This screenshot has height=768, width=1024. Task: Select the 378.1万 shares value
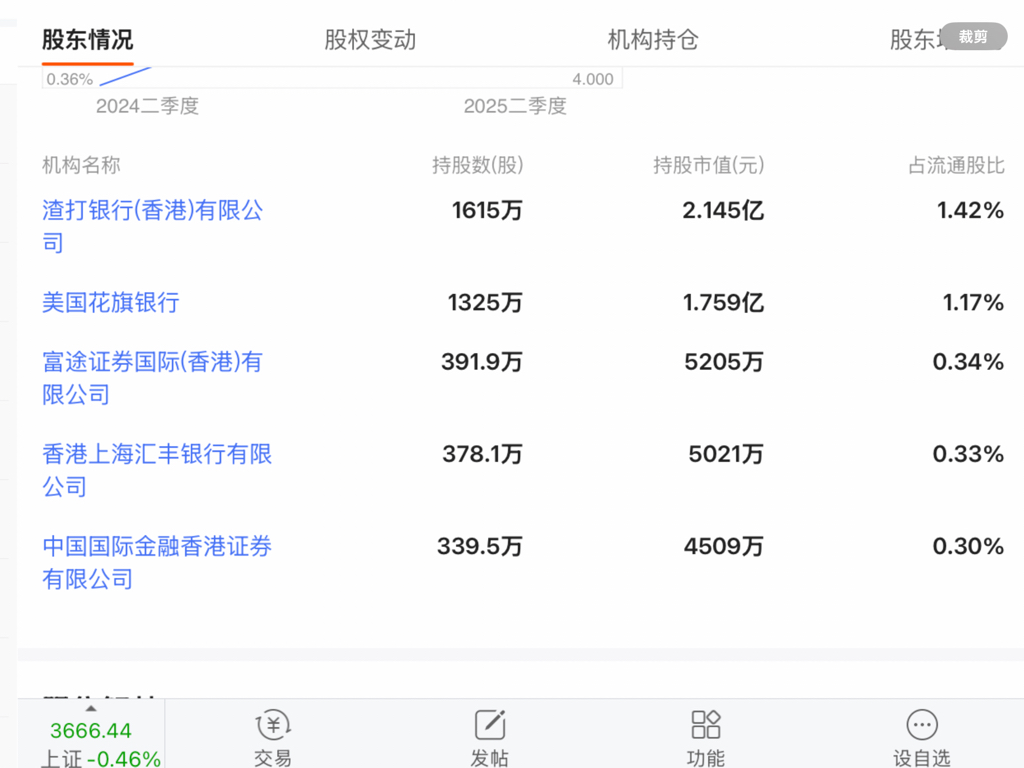pyautogui.click(x=483, y=454)
